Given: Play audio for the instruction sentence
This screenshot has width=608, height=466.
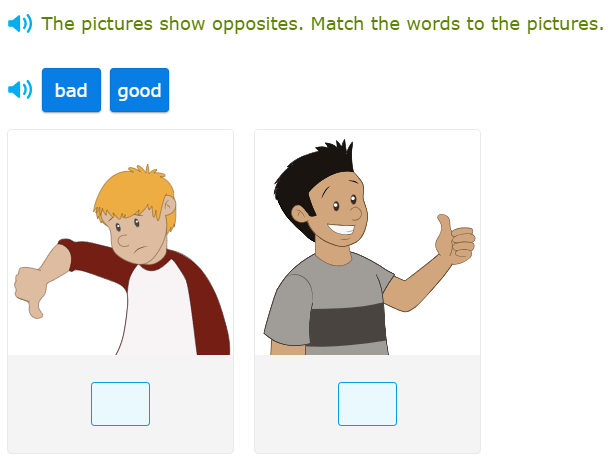Looking at the screenshot, I should pyautogui.click(x=20, y=23).
